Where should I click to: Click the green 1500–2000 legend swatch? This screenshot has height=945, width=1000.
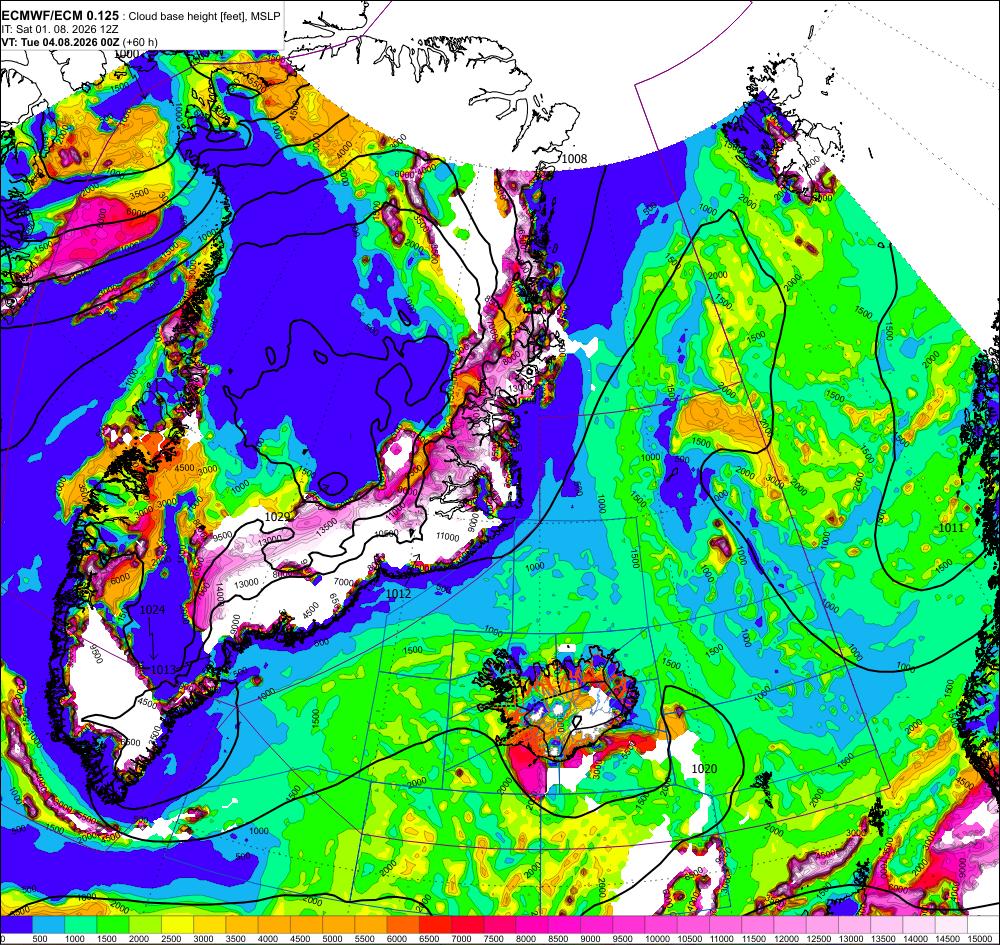pos(113,925)
